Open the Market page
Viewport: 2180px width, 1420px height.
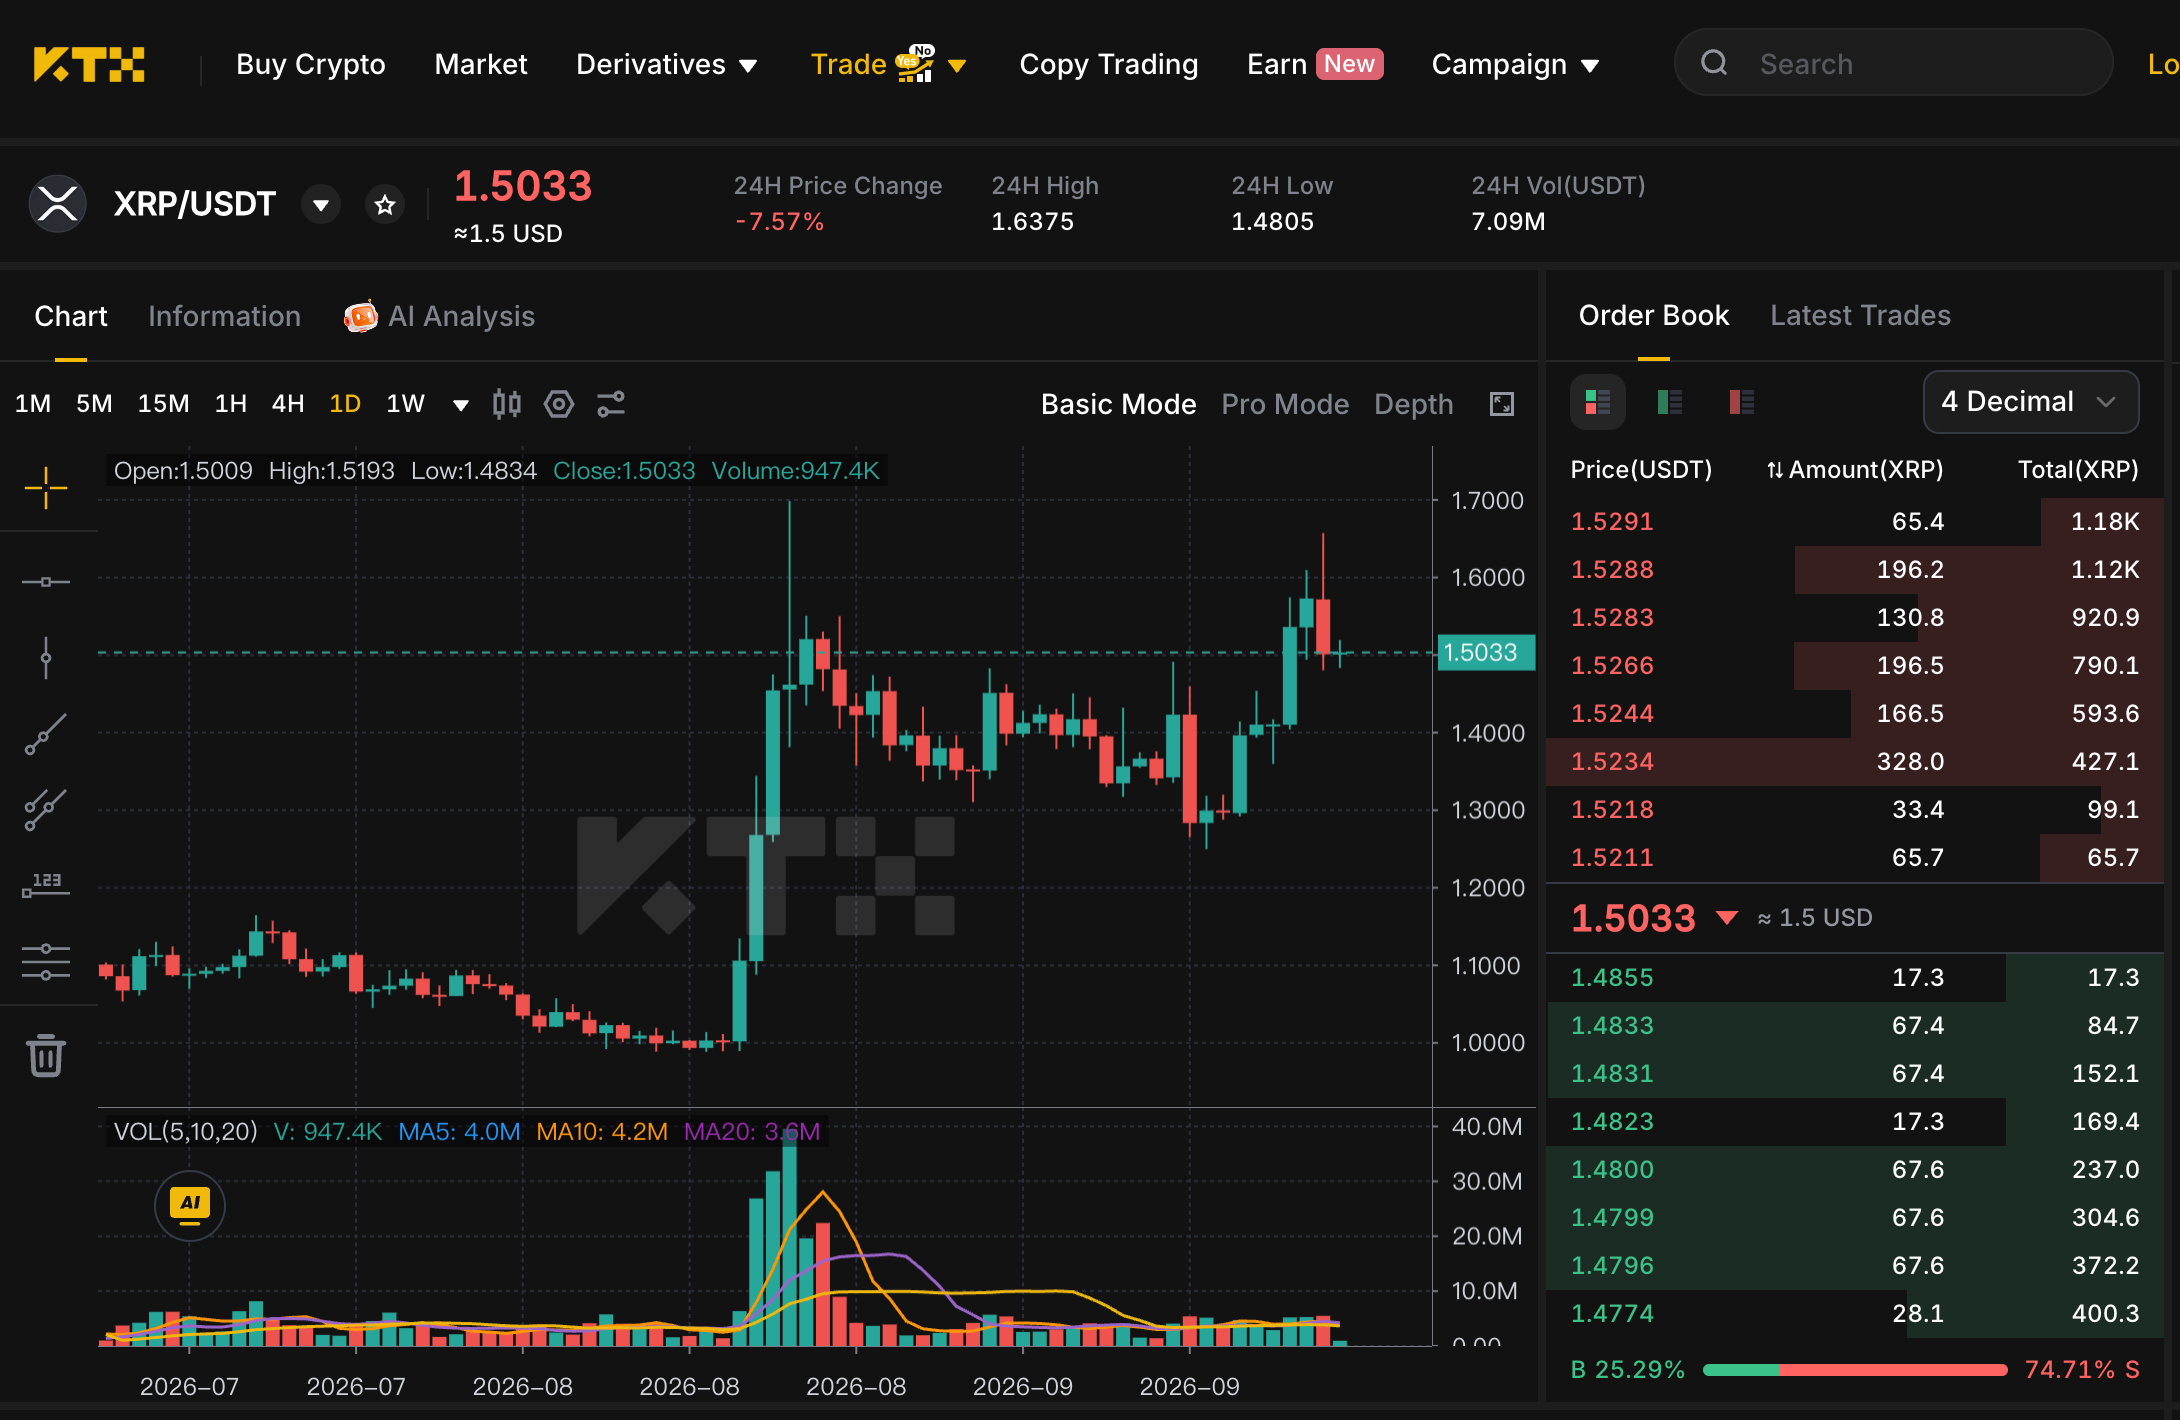(x=481, y=65)
